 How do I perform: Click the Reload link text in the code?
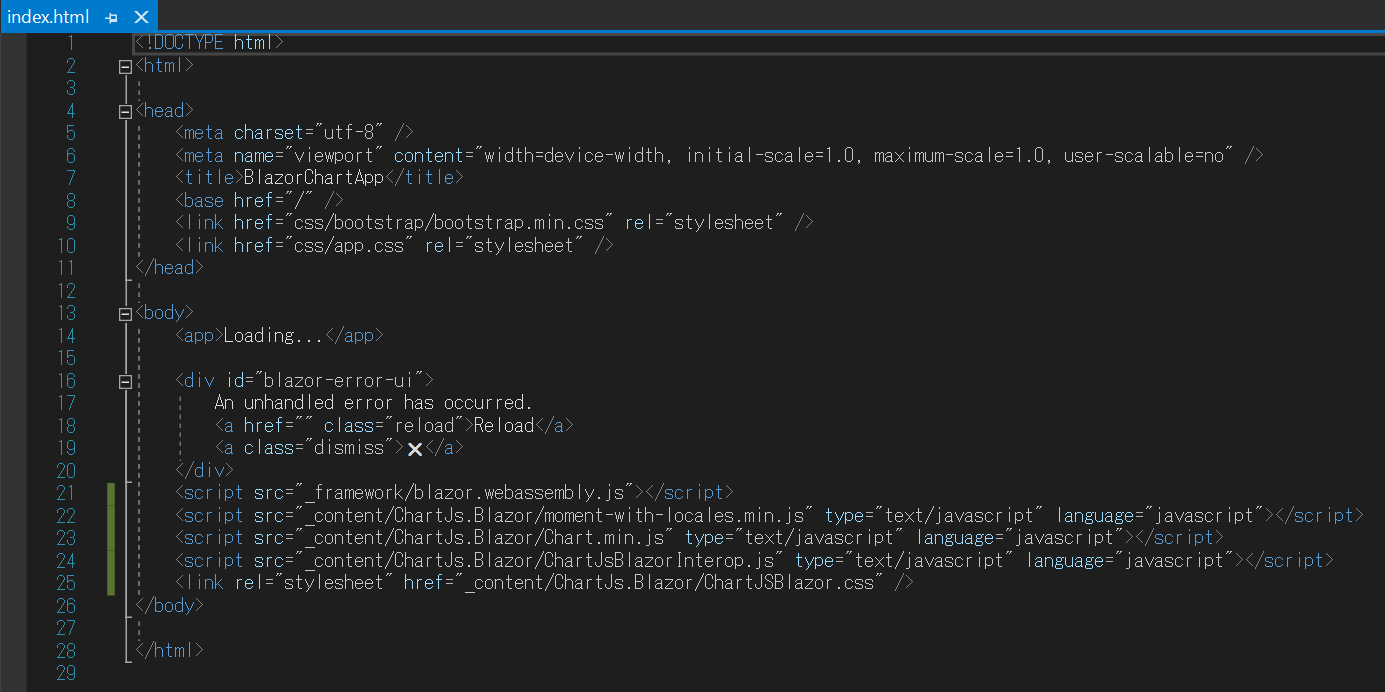tap(505, 424)
